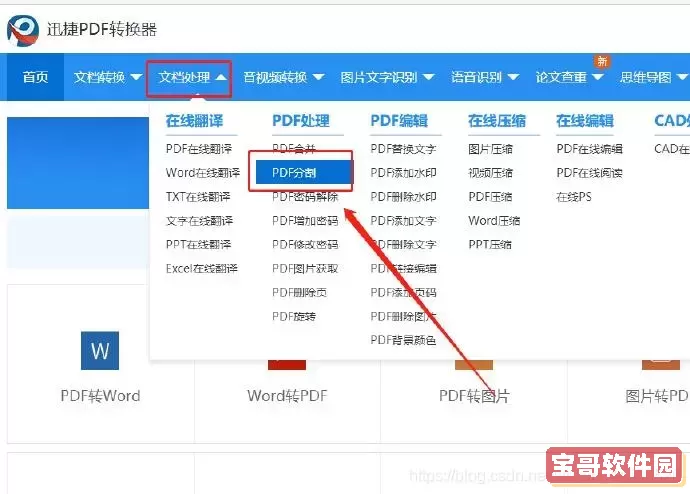Screen dimensions: 690x494
Task: Open 视频压缩 under 在线压缩
Action: [490, 172]
